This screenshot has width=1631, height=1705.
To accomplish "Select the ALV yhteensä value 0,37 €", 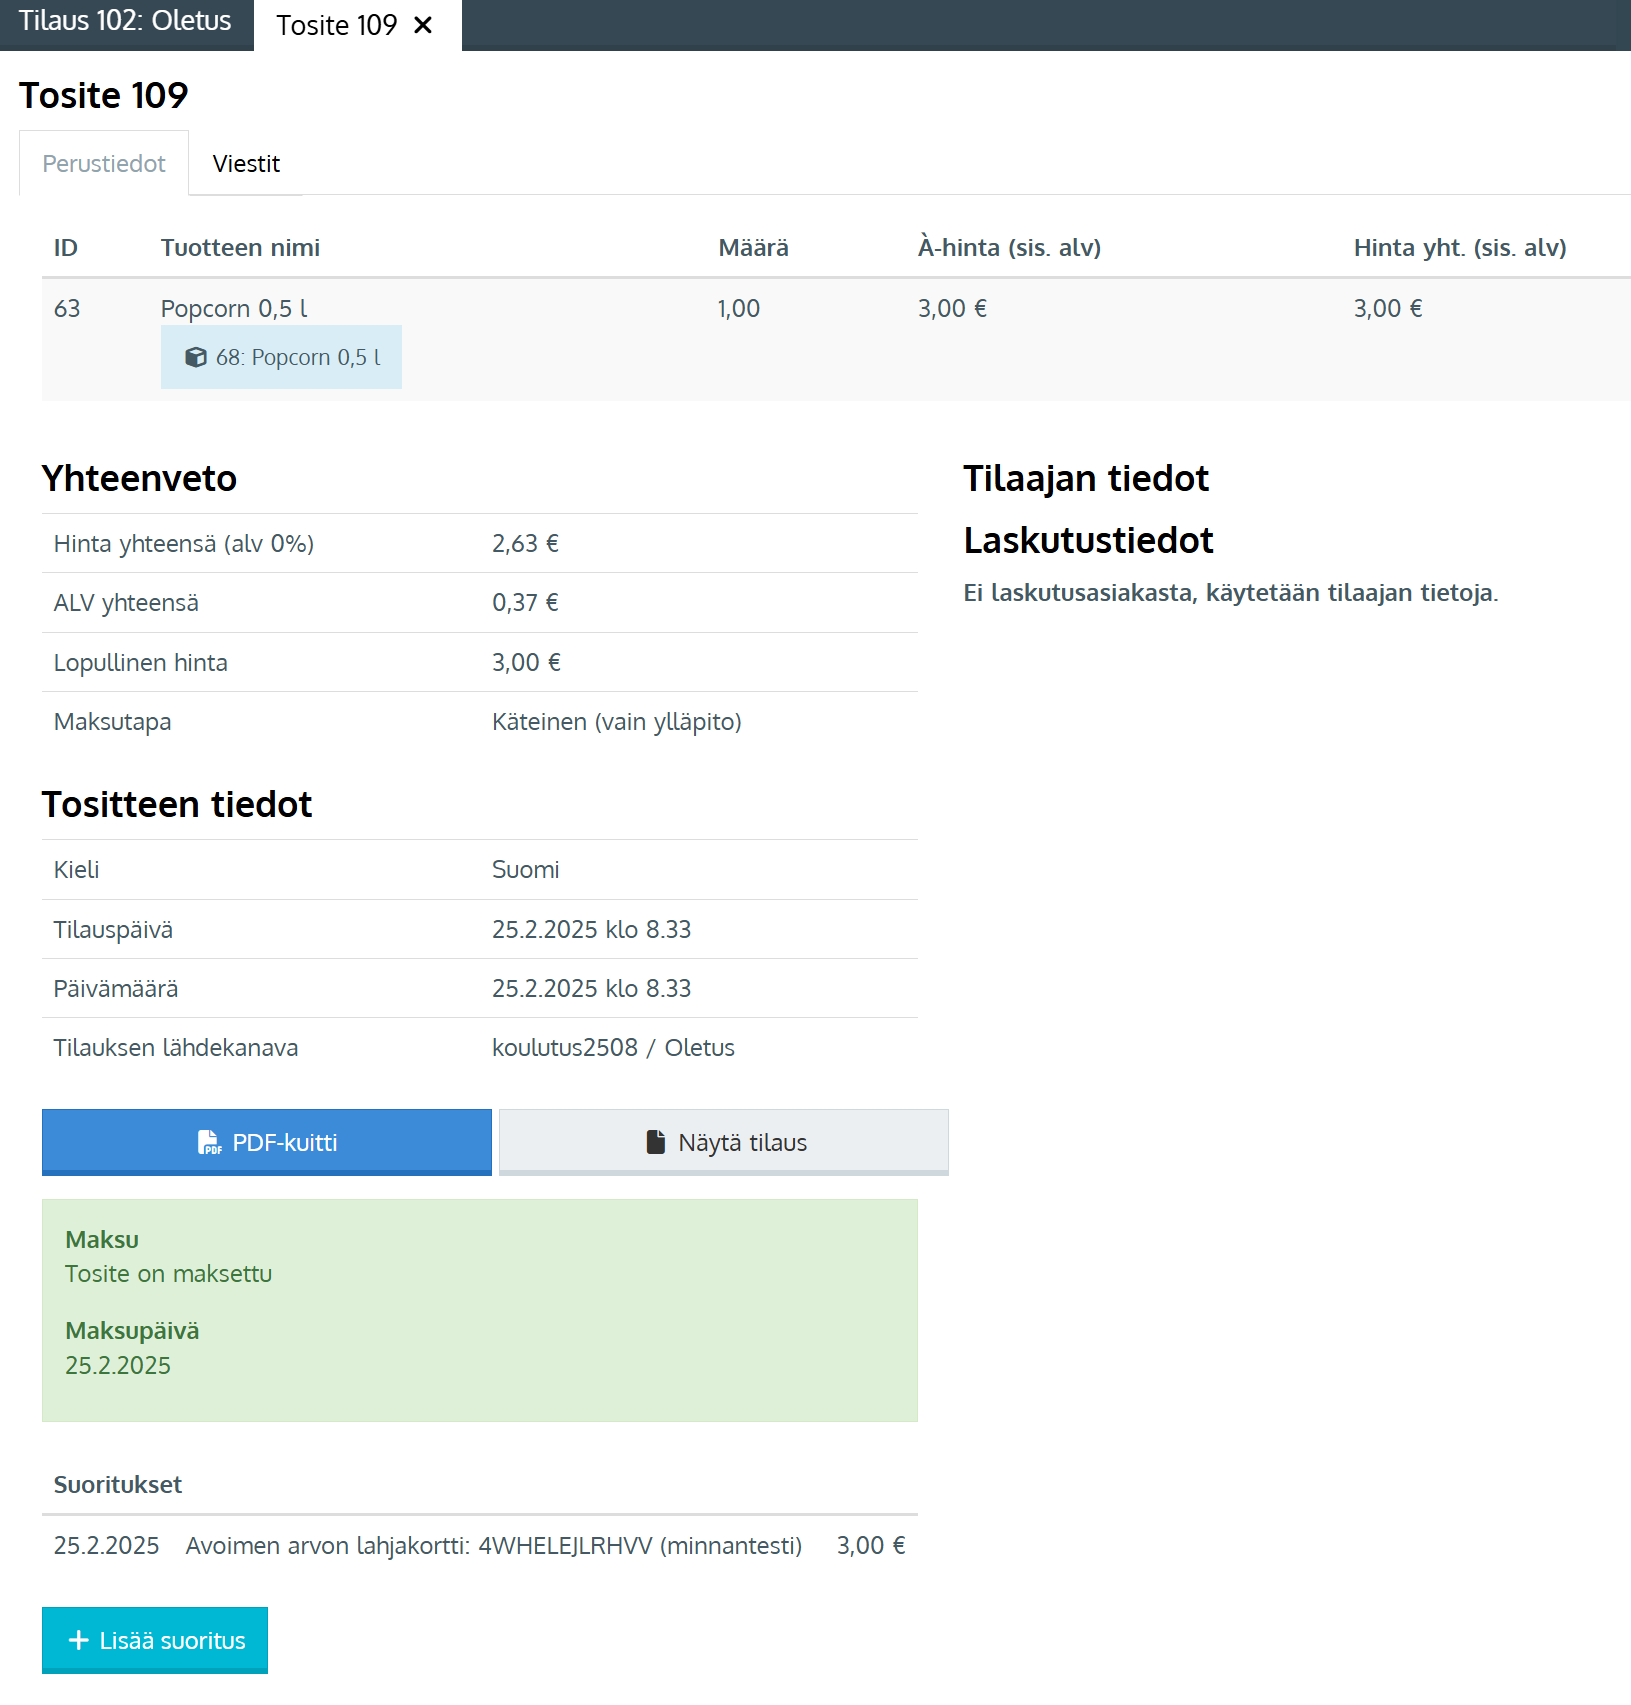I will click(x=525, y=602).
